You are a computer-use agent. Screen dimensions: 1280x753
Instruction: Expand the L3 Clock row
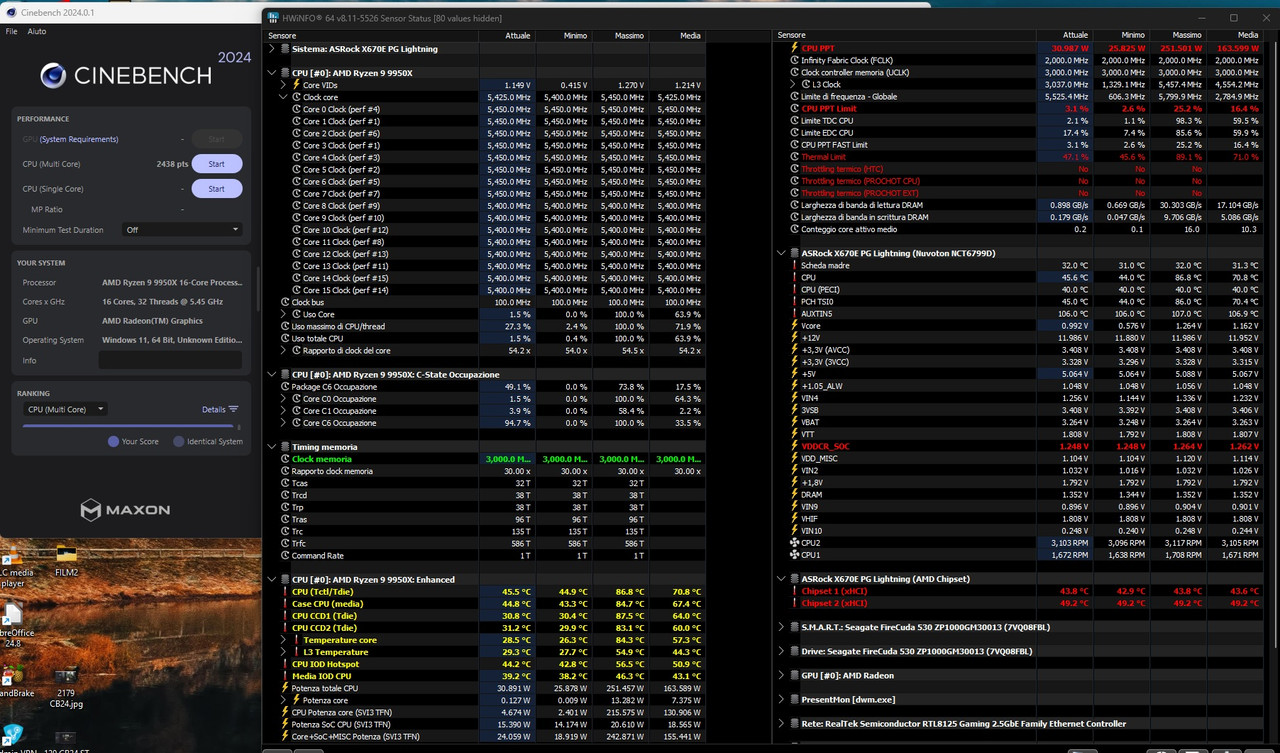point(794,85)
